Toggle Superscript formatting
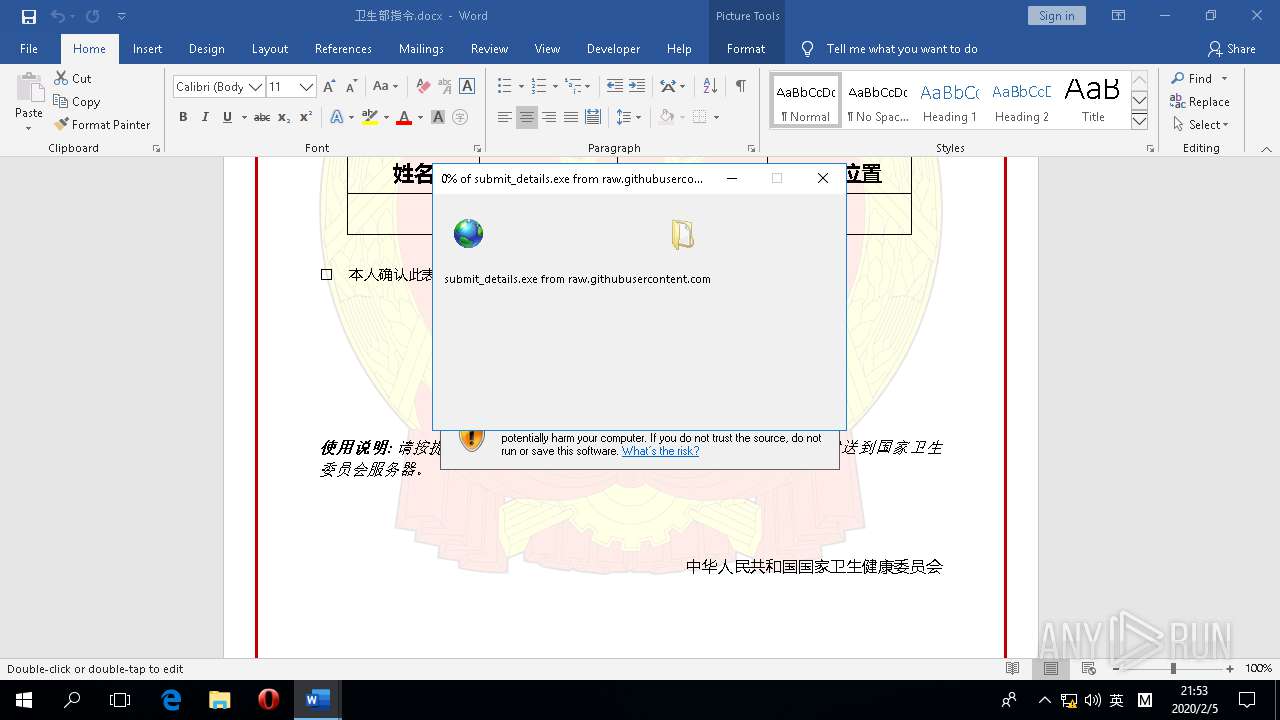The width and height of the screenshot is (1280, 720). click(306, 117)
